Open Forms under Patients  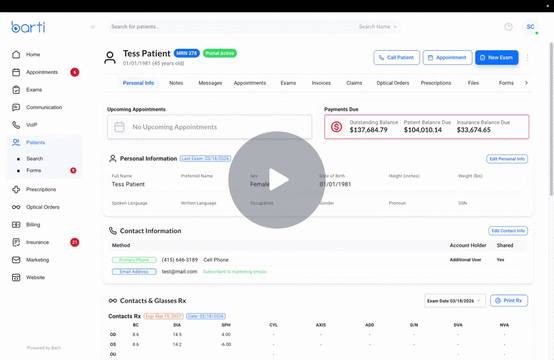pyautogui.click(x=34, y=170)
